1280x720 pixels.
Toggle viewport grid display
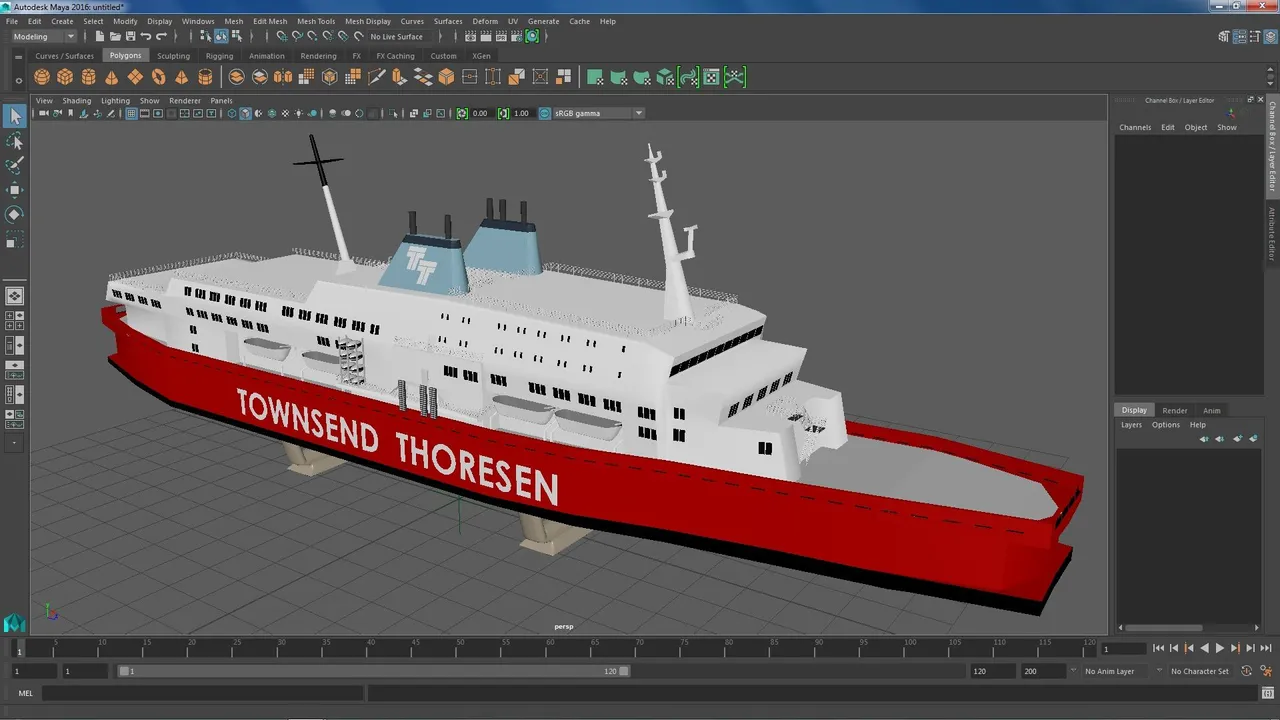(x=131, y=113)
